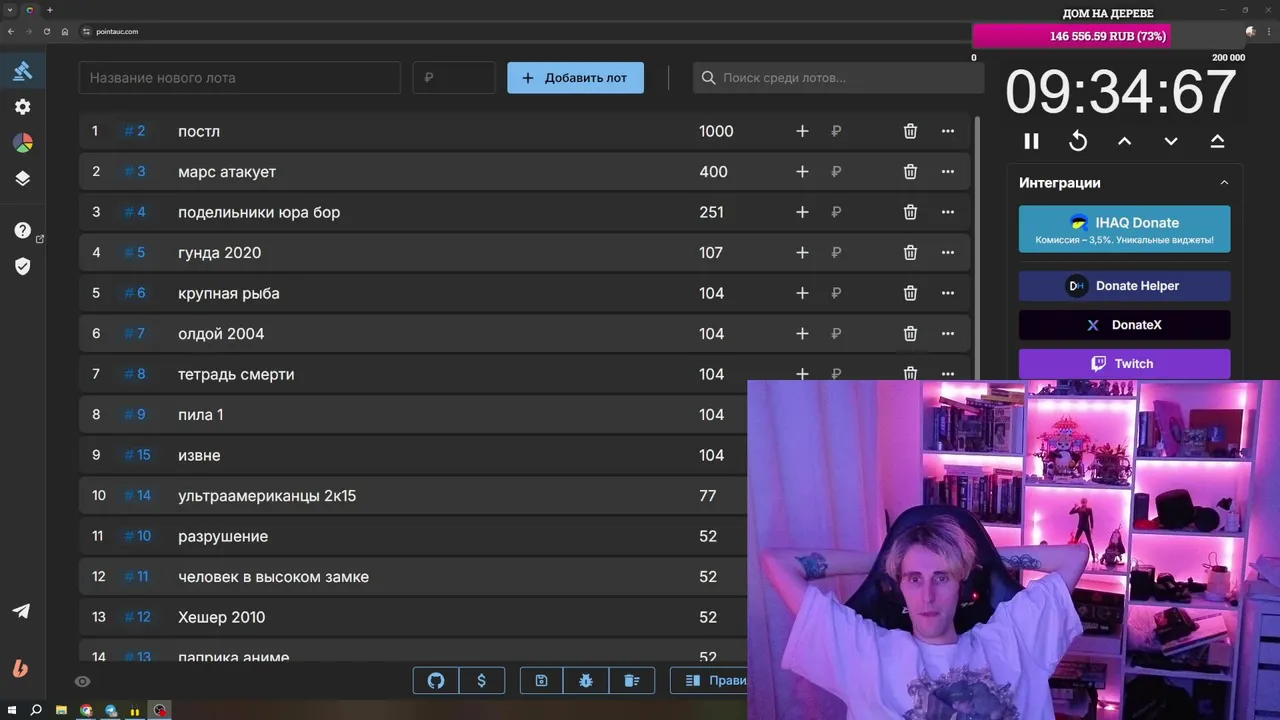Connect the Donate Helper integration
This screenshot has width=1280, height=720.
1125,286
